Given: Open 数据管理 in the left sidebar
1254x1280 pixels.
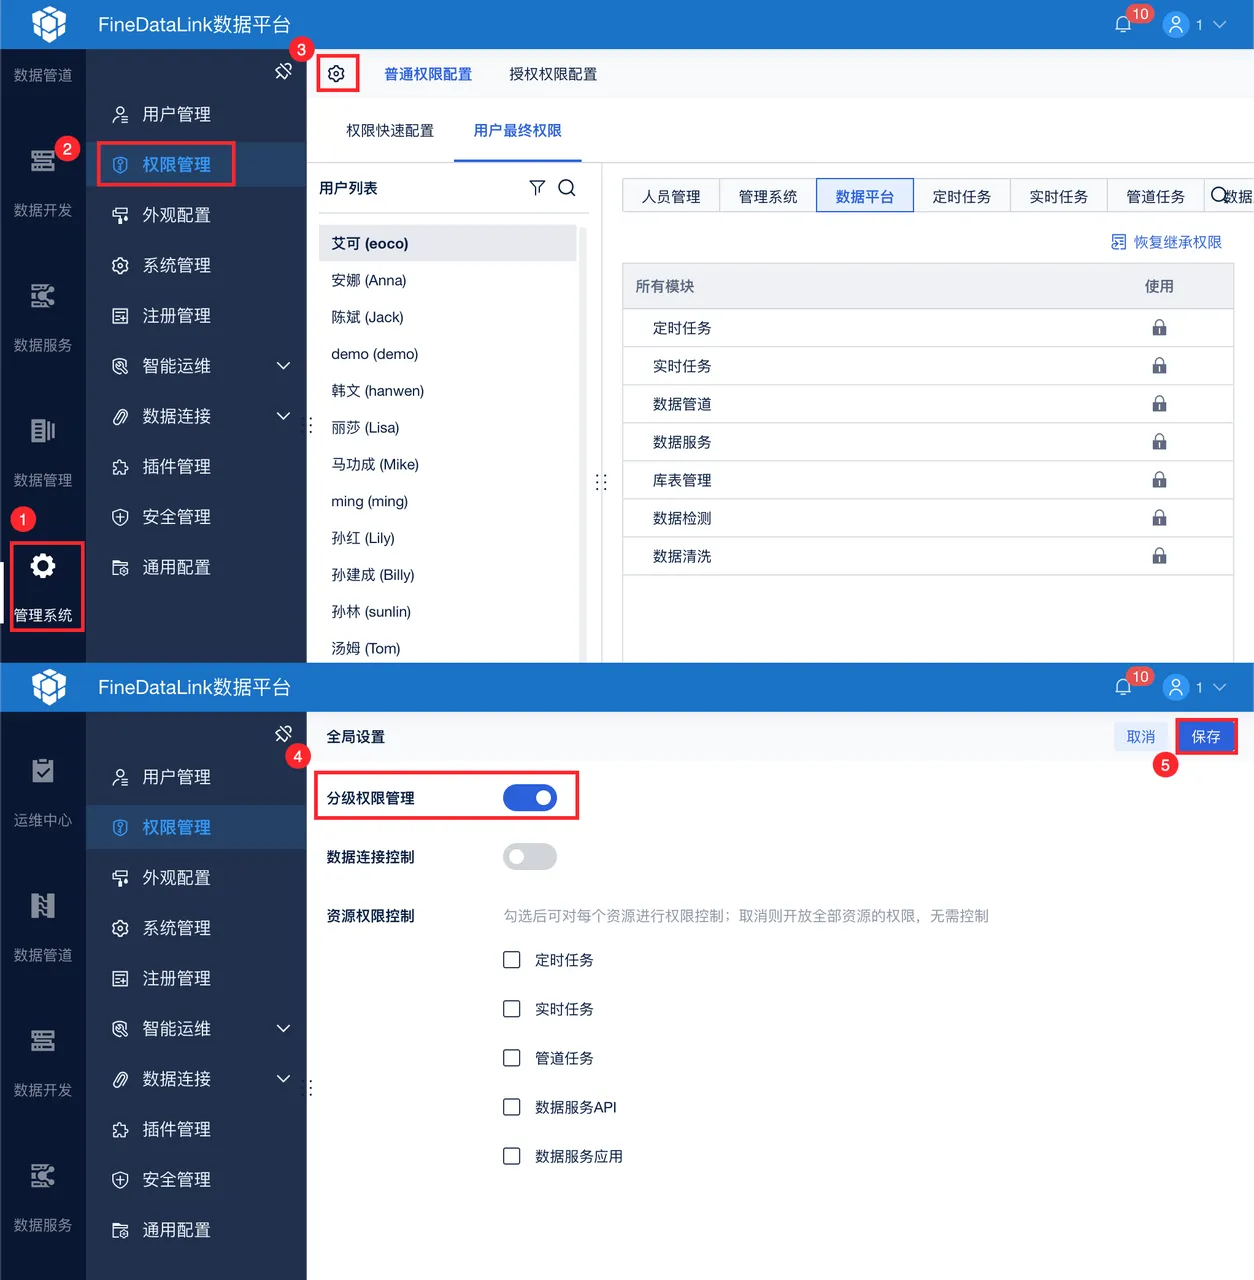Looking at the screenshot, I should point(43,452).
